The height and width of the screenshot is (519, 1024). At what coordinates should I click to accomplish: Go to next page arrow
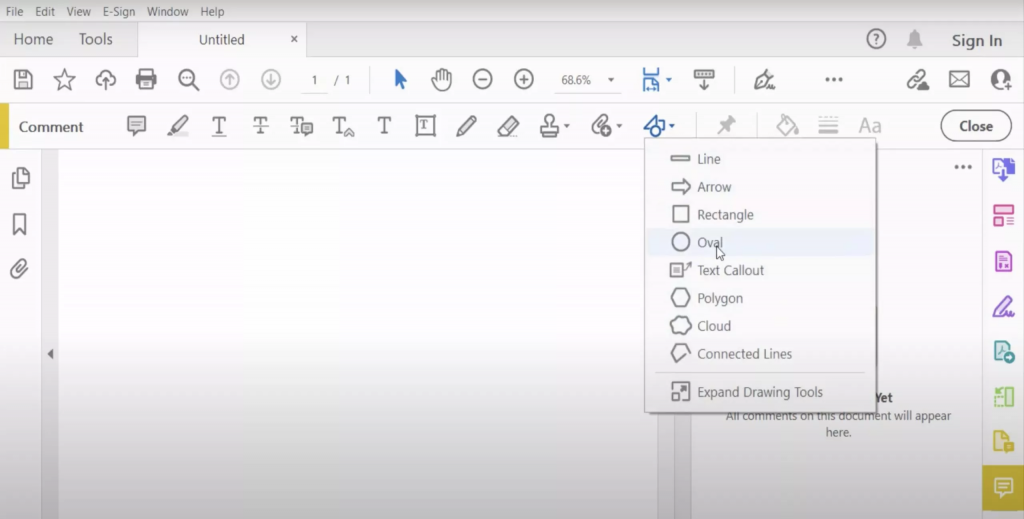coord(270,80)
